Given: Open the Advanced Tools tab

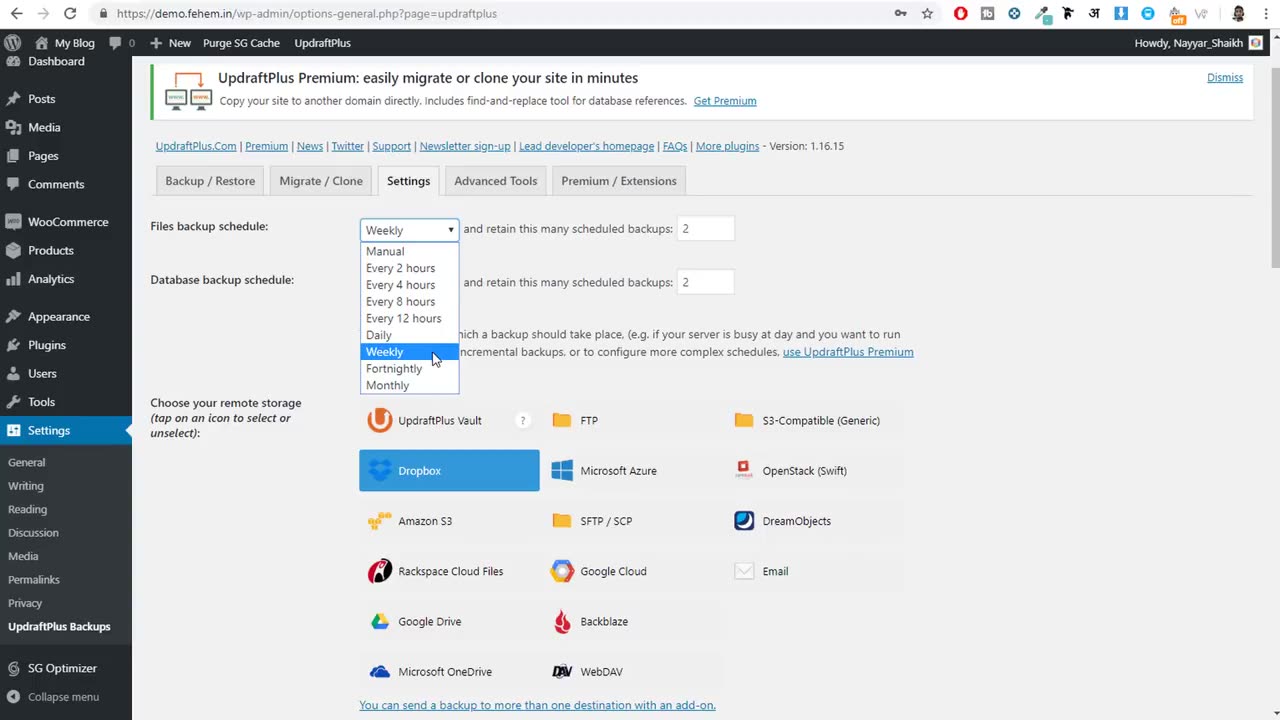Looking at the screenshot, I should pyautogui.click(x=496, y=181).
